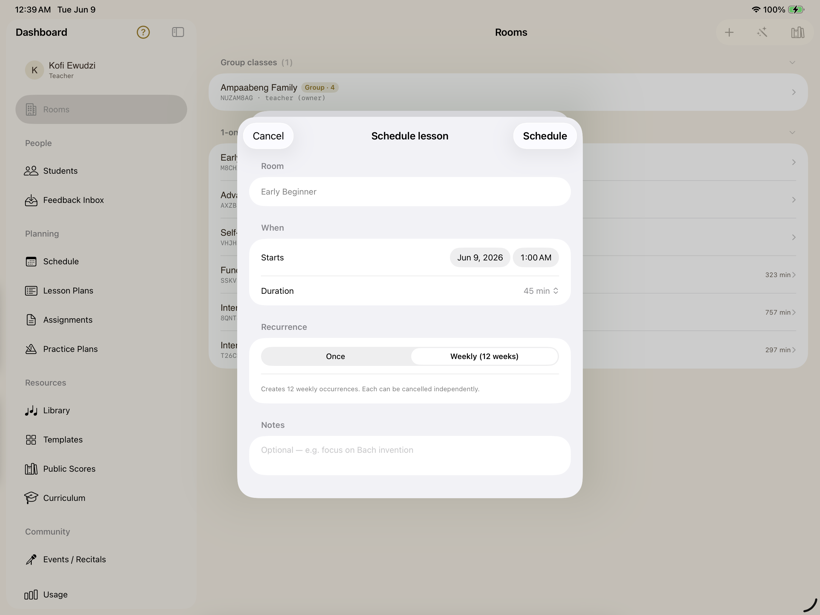Click the Events / Recitals microphone icon
The height and width of the screenshot is (615, 820).
[x=31, y=560]
